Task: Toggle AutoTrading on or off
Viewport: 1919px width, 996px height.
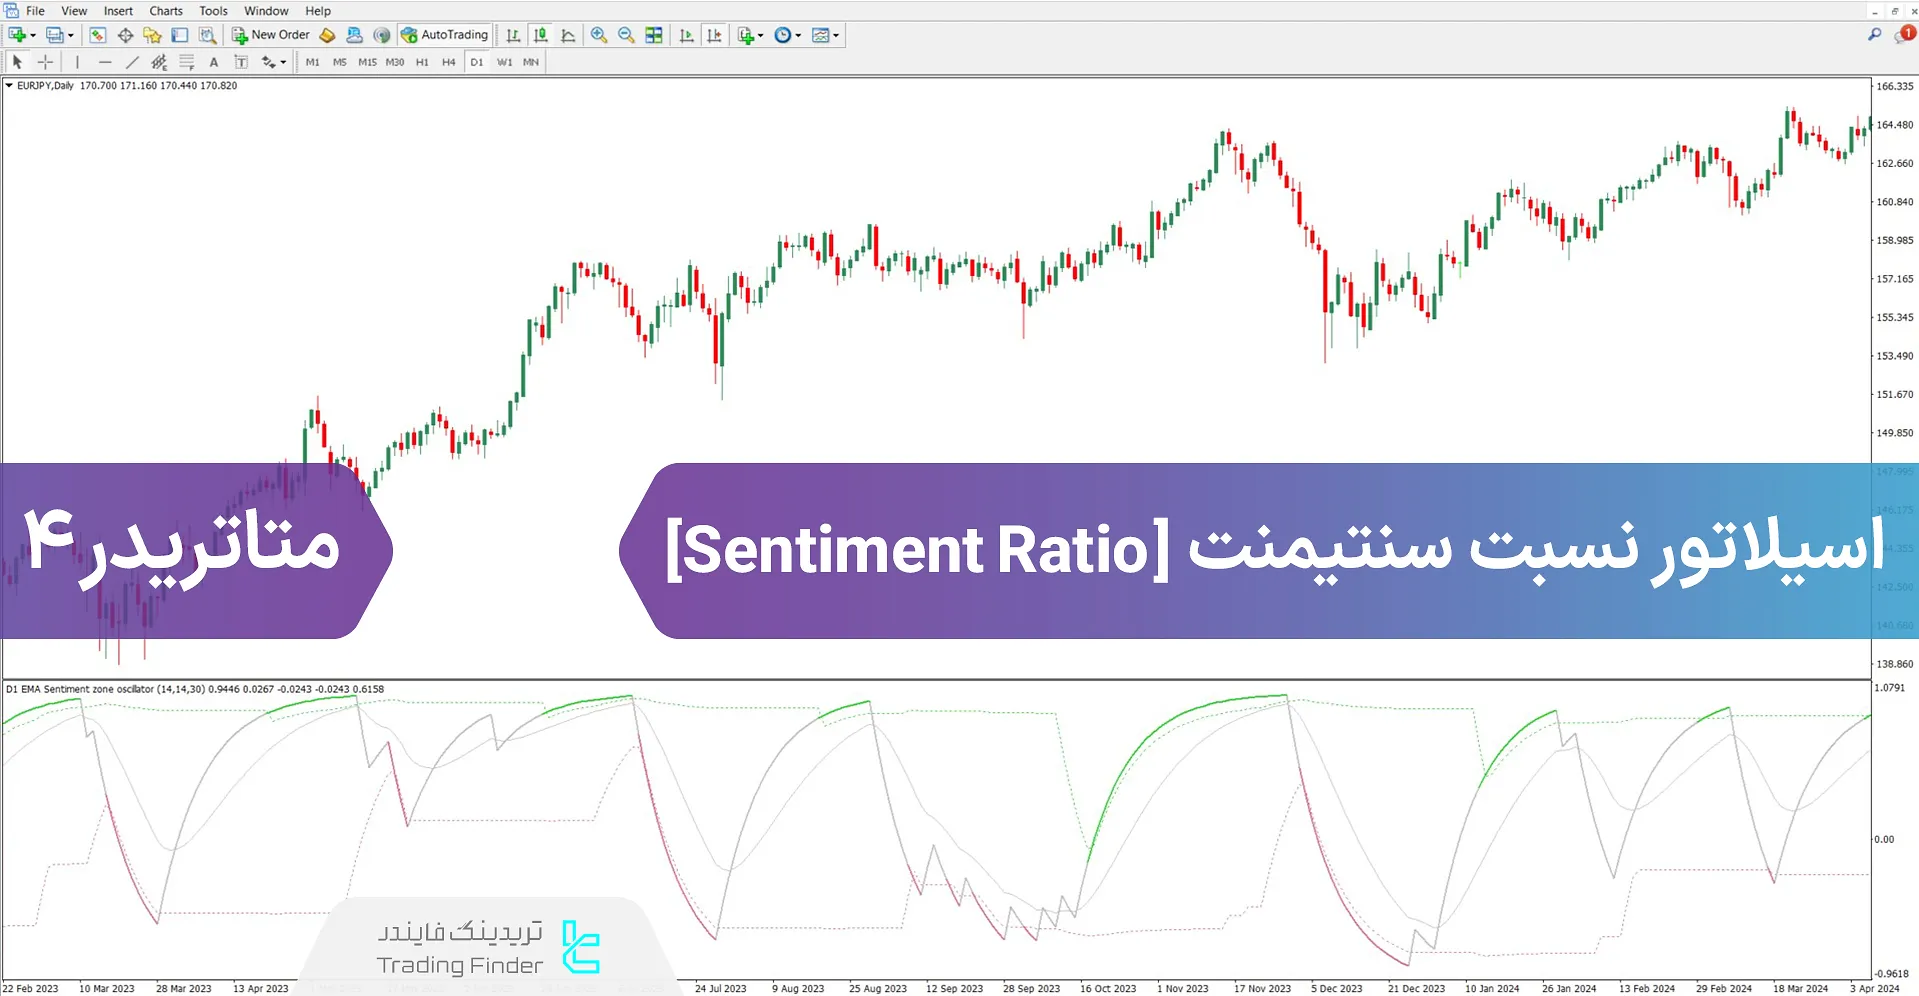Action: coord(444,34)
